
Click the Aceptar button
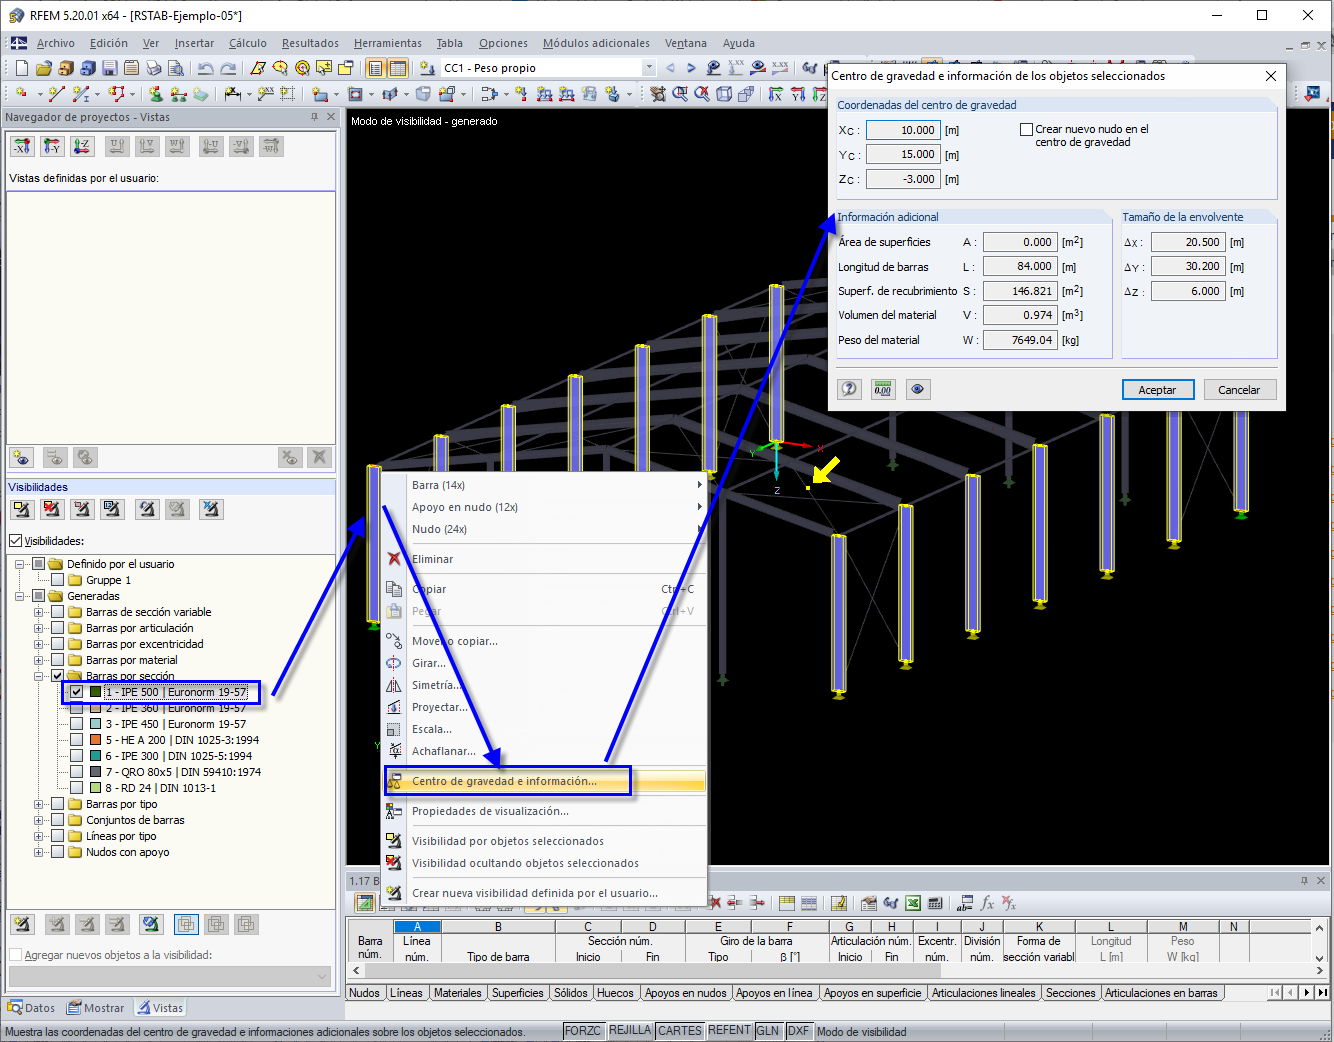pyautogui.click(x=1157, y=390)
